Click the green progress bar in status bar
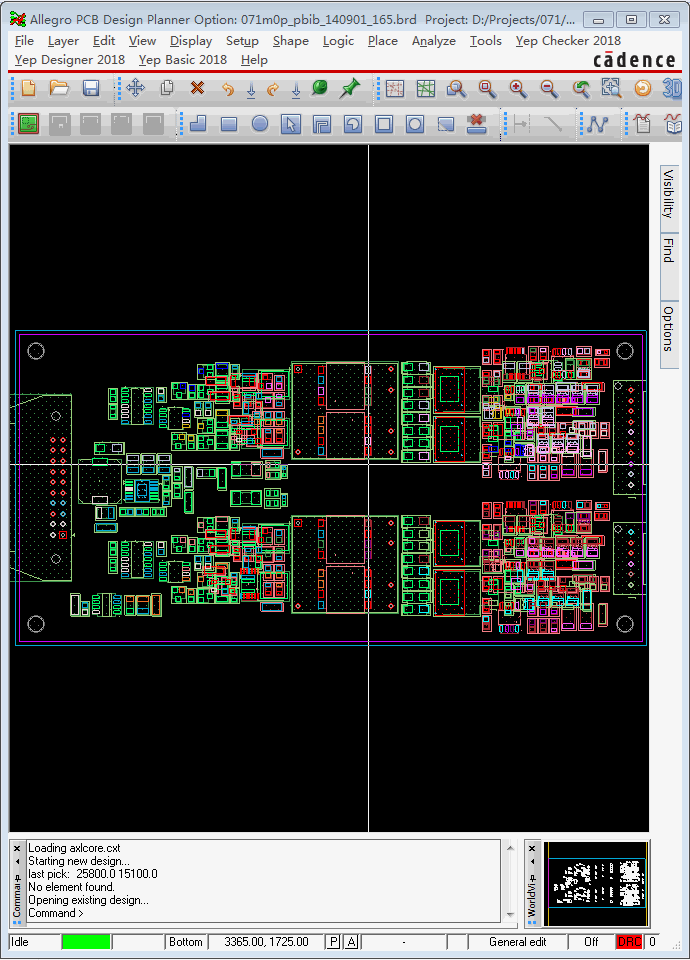Image resolution: width=690 pixels, height=960 pixels. (x=86, y=942)
